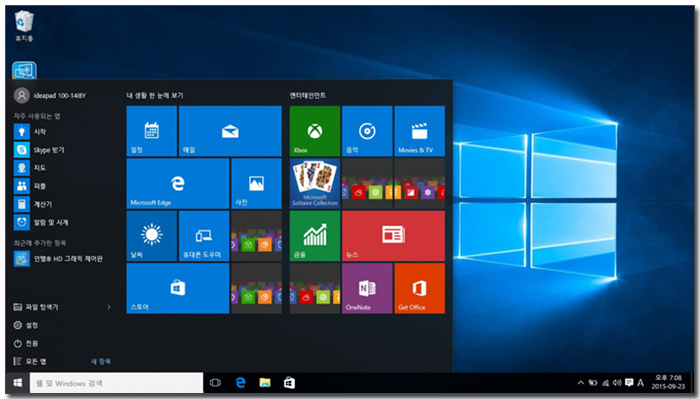This screenshot has width=700, height=399.
Task: Open the Xbox tile
Action: 315,131
